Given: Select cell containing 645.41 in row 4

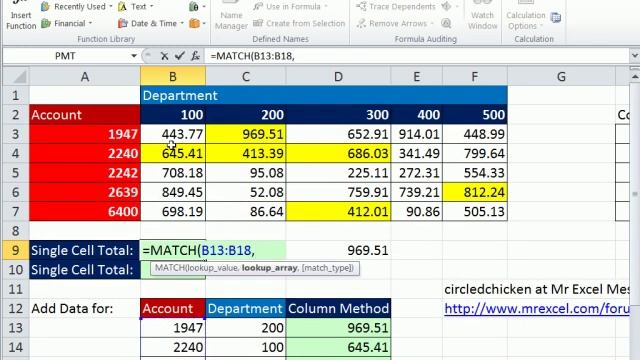Looking at the screenshot, I should (x=173, y=153).
